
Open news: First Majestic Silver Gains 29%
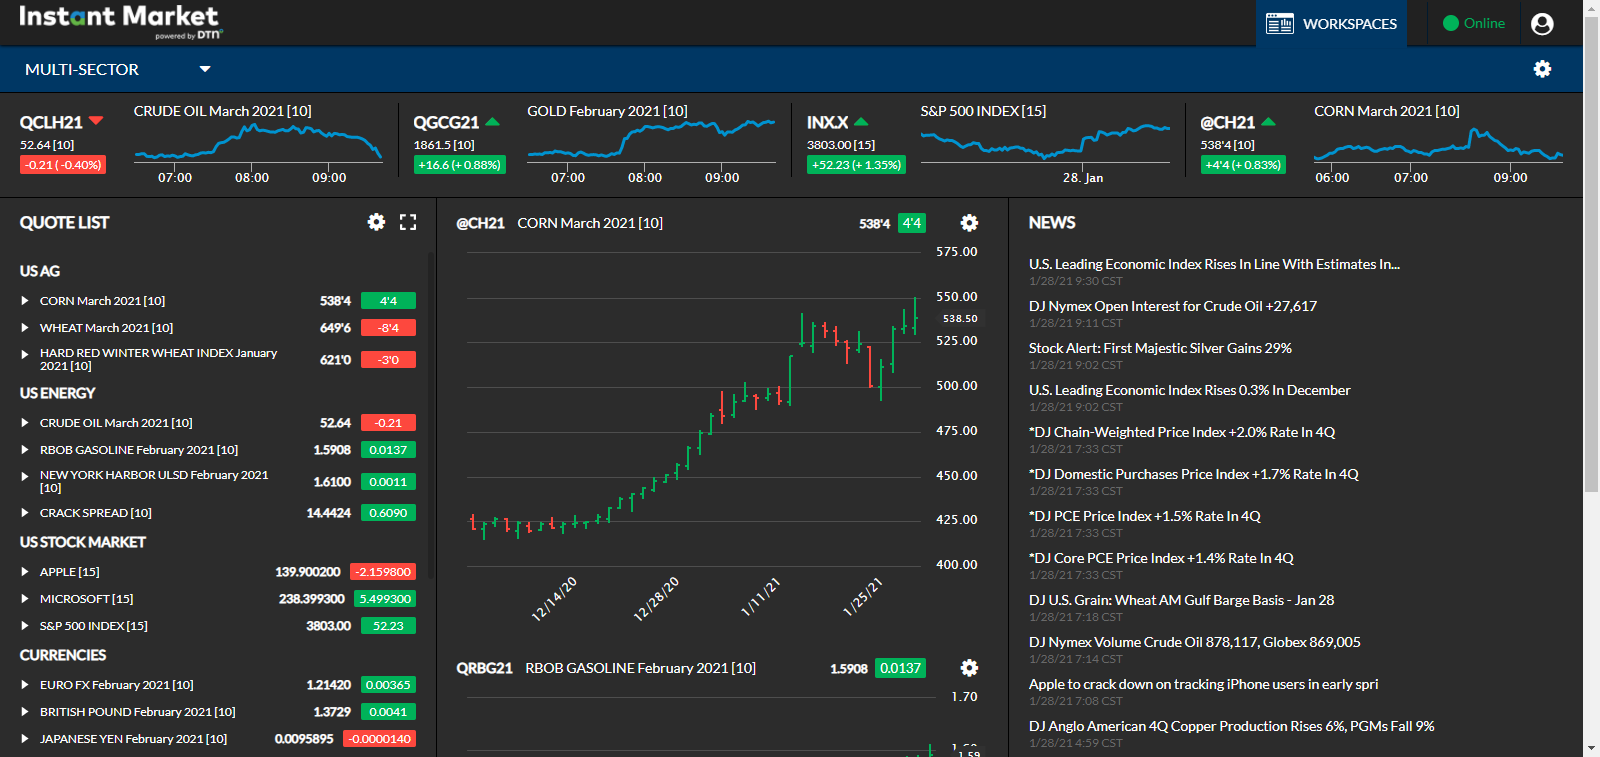coord(1160,348)
